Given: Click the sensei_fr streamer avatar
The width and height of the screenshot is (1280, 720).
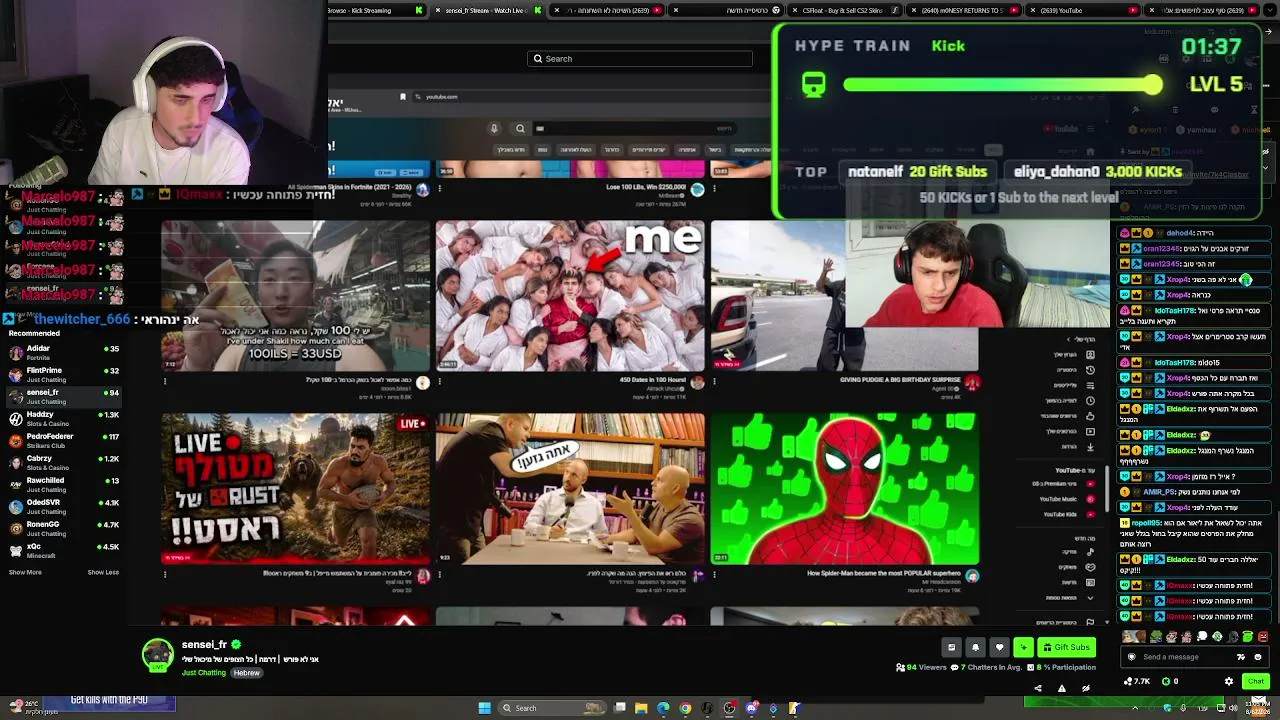Looking at the screenshot, I should point(157,655).
